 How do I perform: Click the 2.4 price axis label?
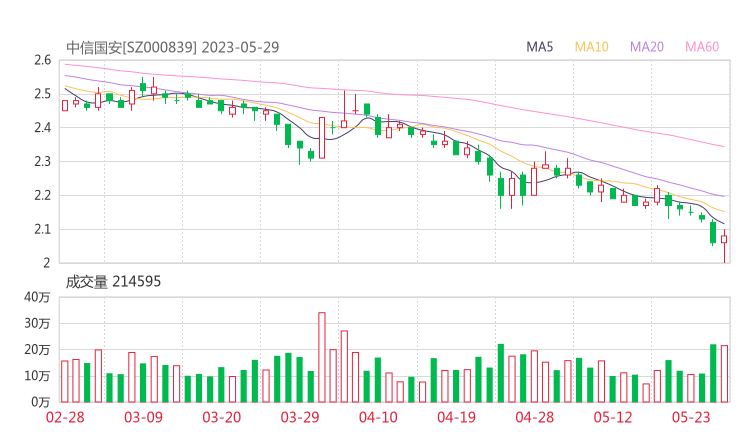[42, 127]
